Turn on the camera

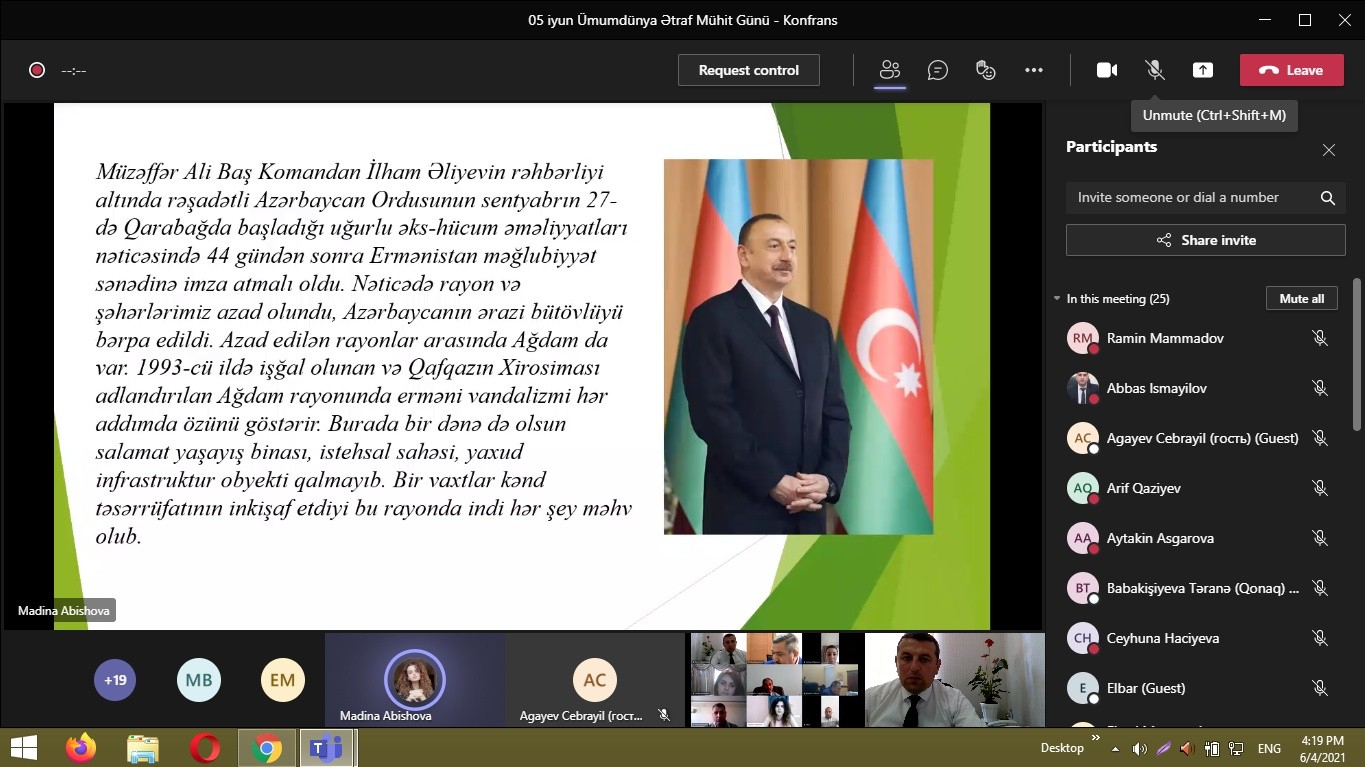pos(1107,70)
